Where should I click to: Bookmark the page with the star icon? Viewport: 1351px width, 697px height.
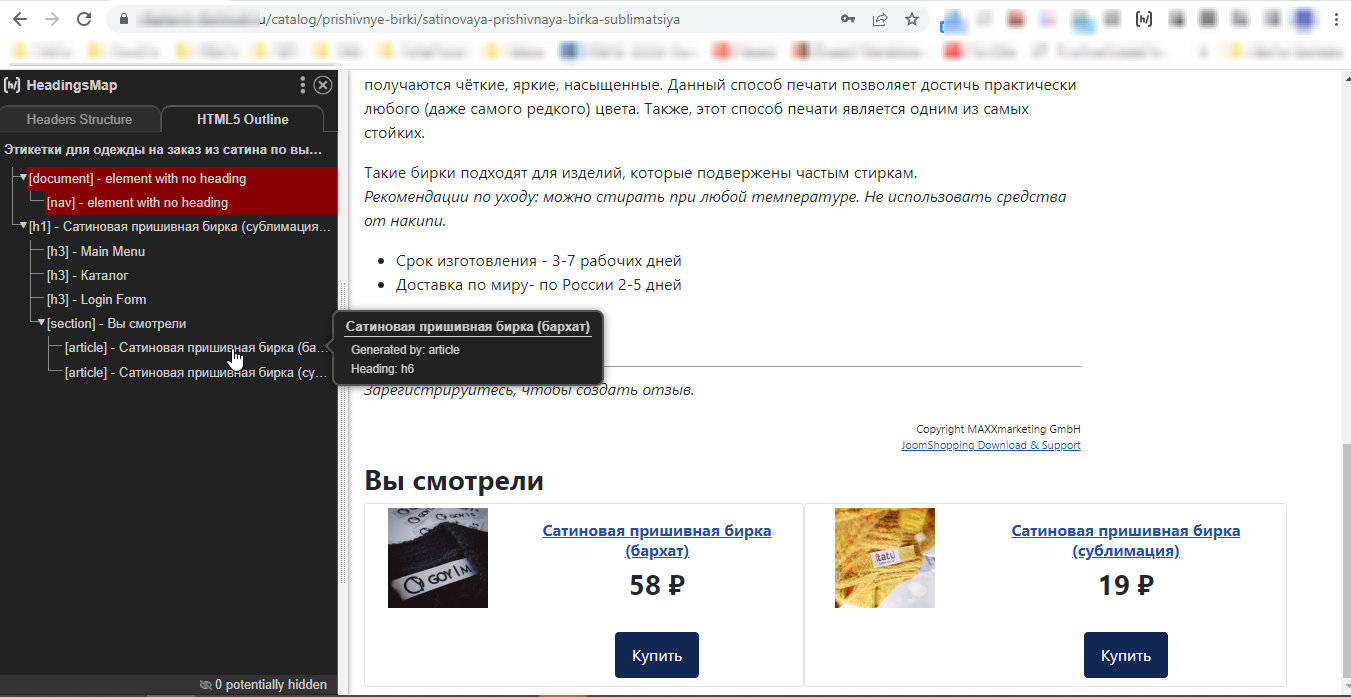point(911,18)
